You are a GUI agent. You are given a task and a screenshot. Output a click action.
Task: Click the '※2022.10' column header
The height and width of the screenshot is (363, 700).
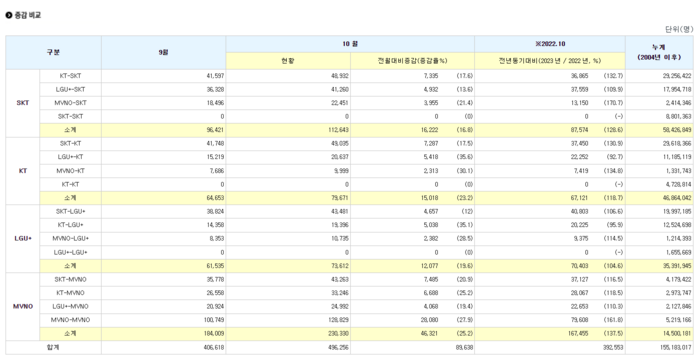pyautogui.click(x=550, y=44)
